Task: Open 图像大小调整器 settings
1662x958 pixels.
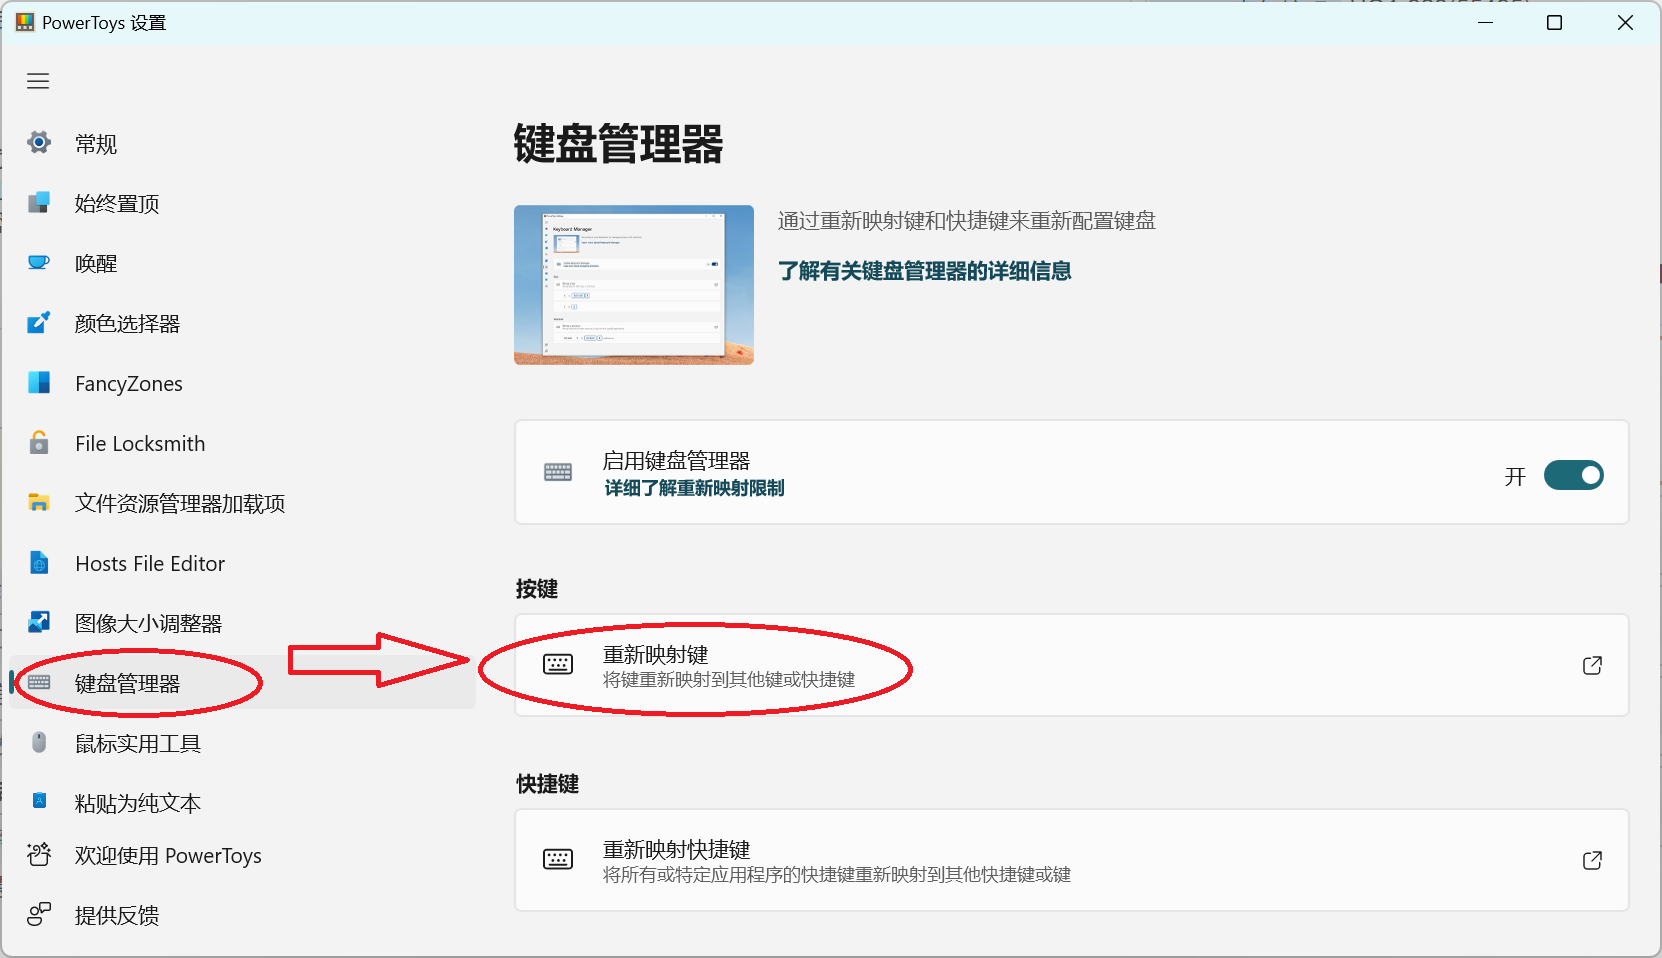Action: point(242,624)
